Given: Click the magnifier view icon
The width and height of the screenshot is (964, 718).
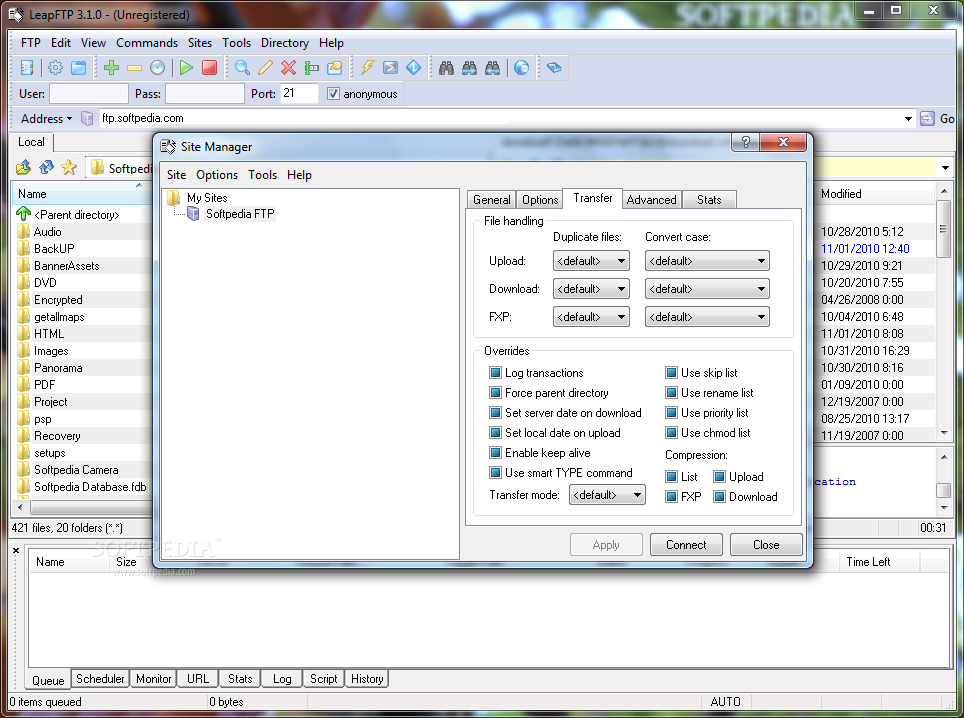Looking at the screenshot, I should [x=242, y=68].
